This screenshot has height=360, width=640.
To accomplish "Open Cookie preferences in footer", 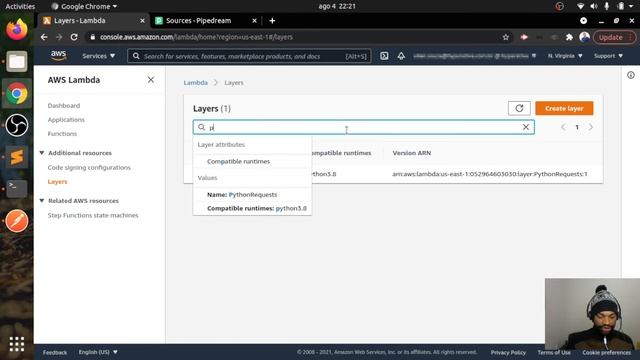I will [607, 352].
